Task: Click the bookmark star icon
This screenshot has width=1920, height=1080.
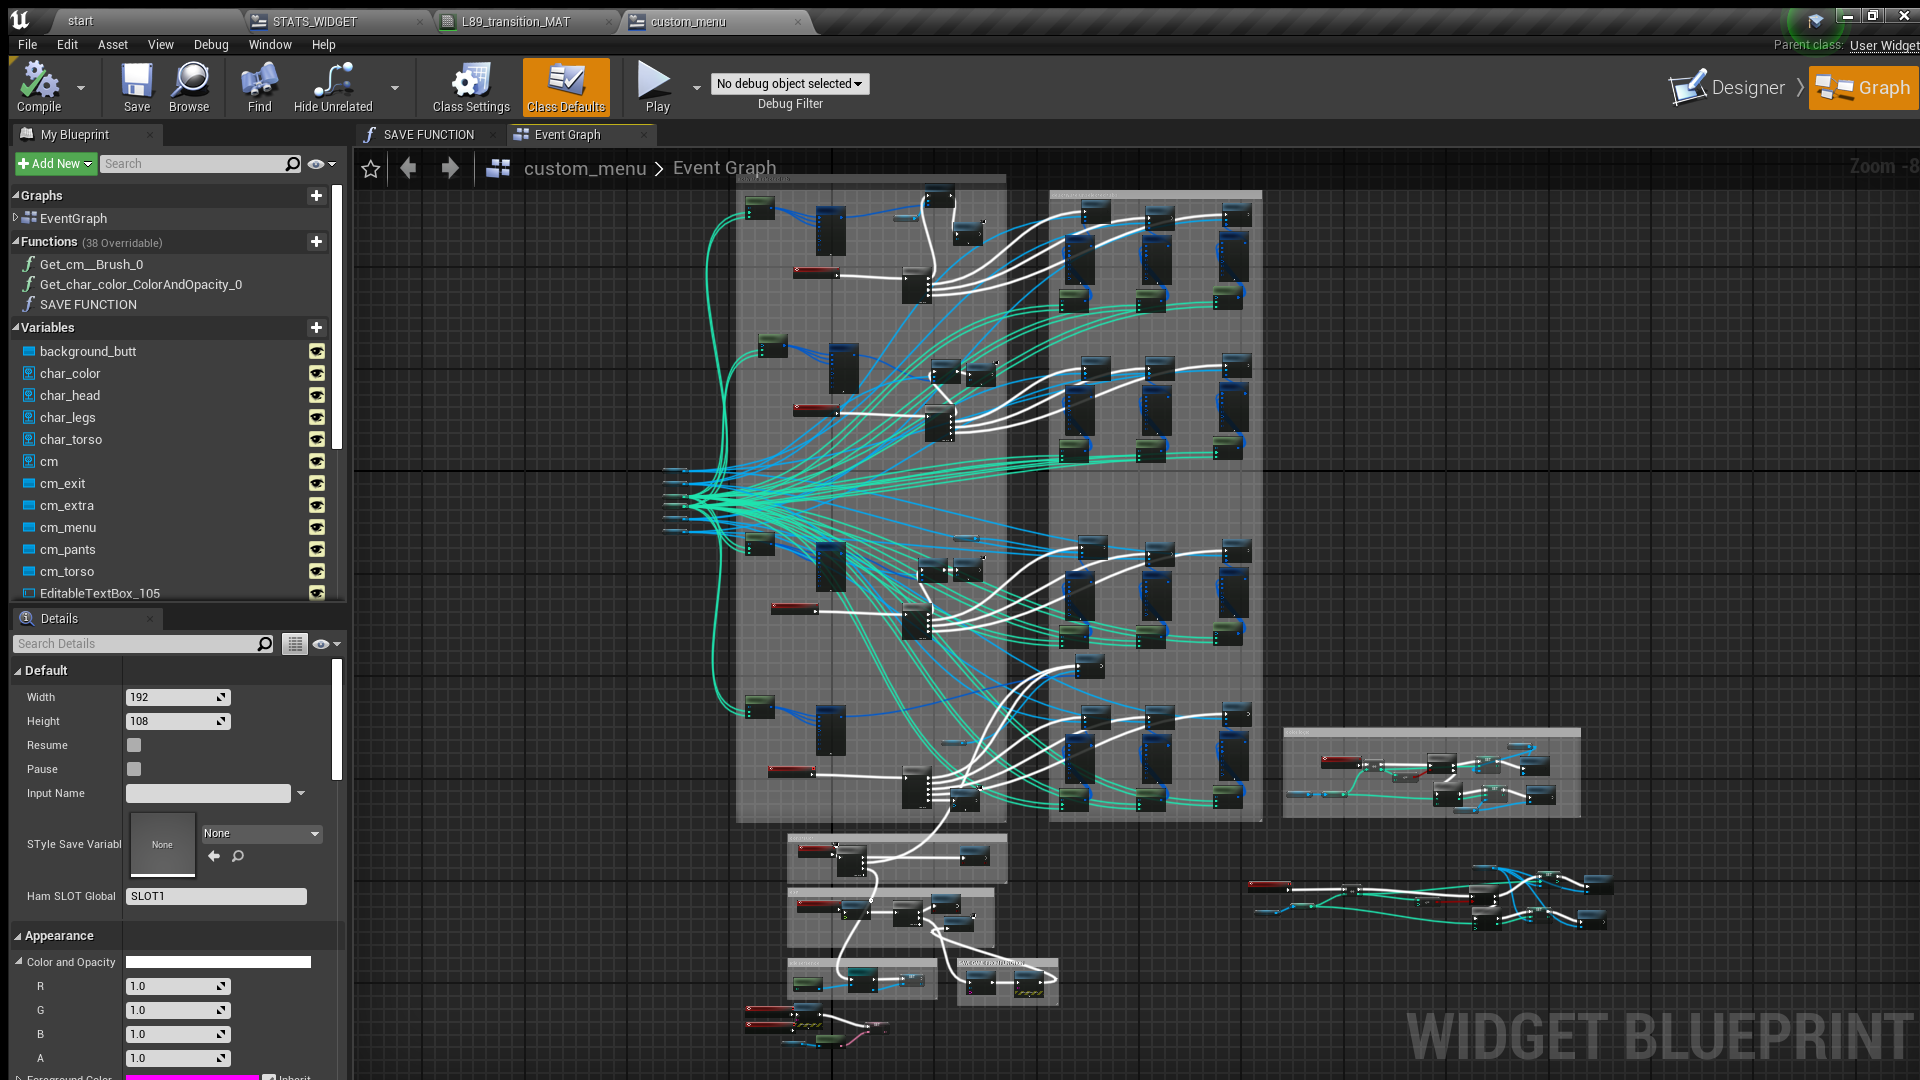Action: coord(371,169)
